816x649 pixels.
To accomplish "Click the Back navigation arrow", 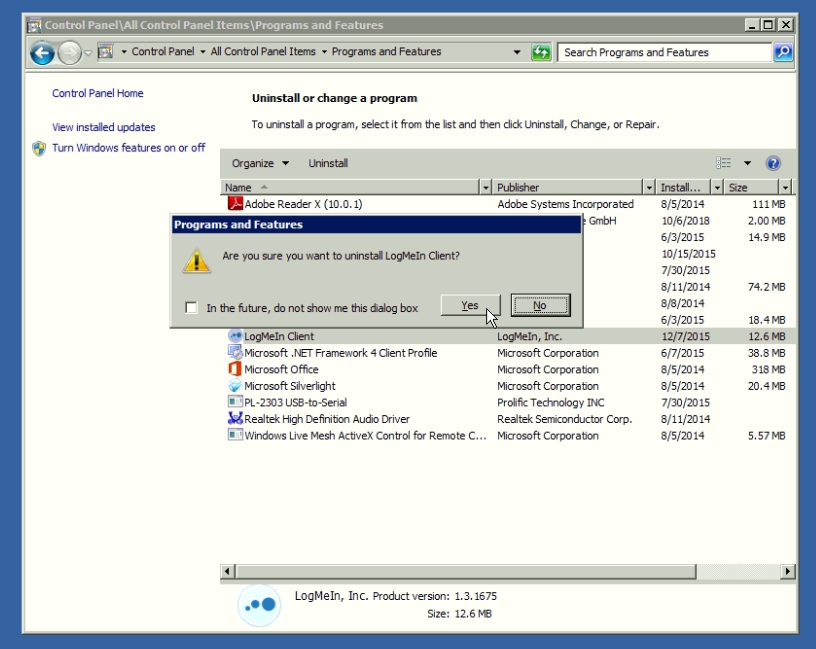I will coord(42,53).
